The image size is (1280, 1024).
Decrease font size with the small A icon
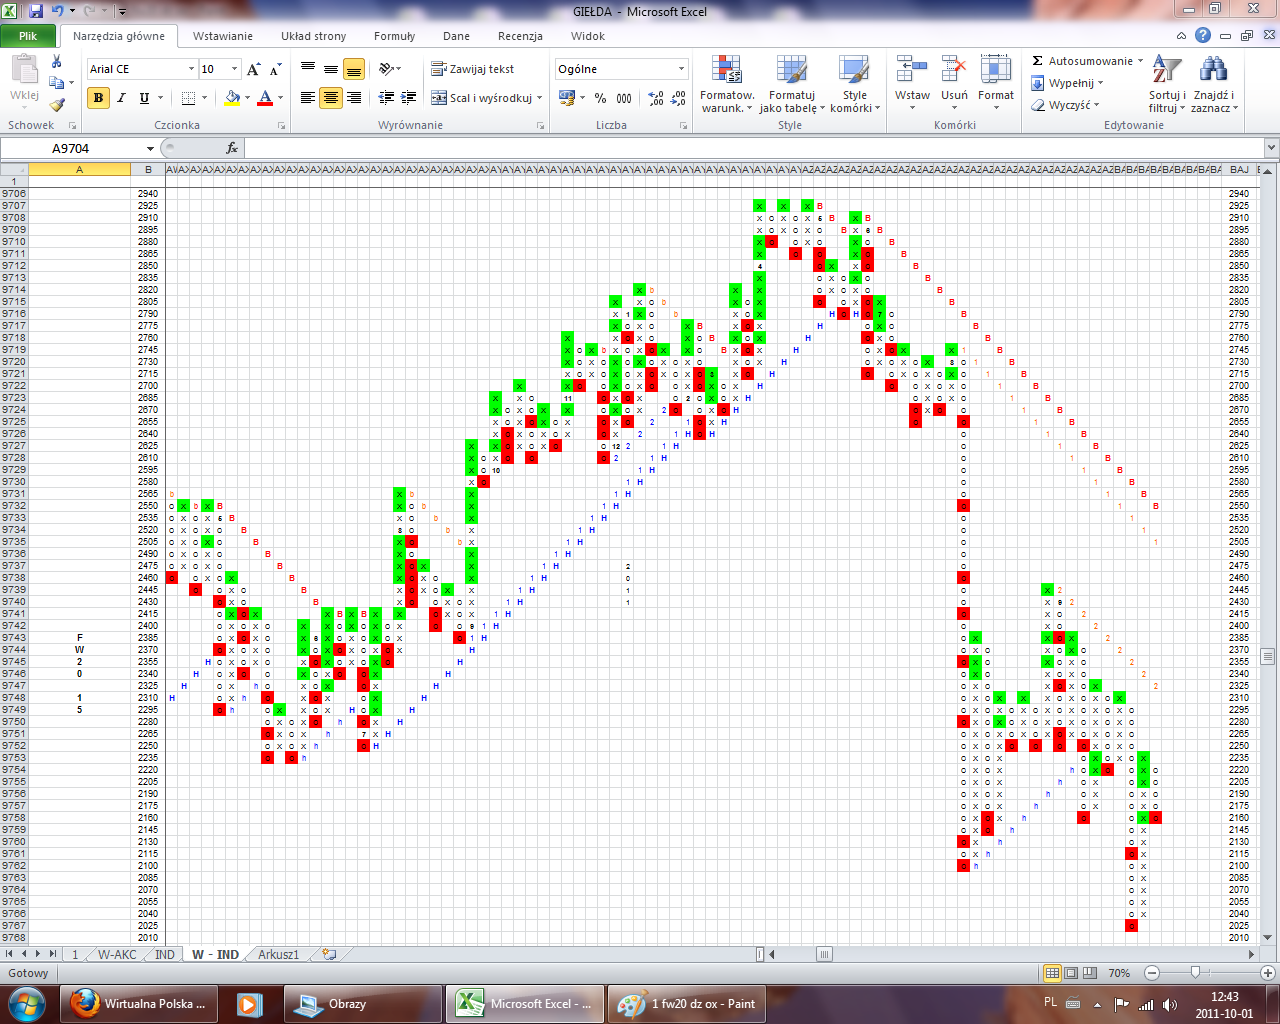(x=276, y=69)
